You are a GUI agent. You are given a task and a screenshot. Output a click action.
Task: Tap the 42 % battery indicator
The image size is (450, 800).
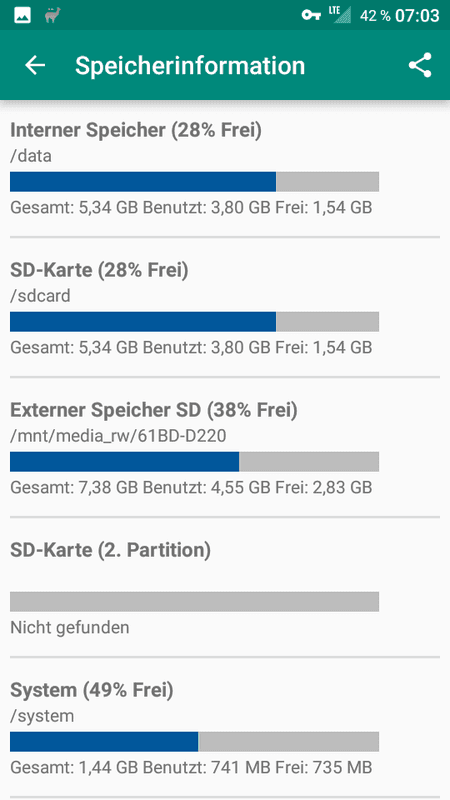pos(375,16)
